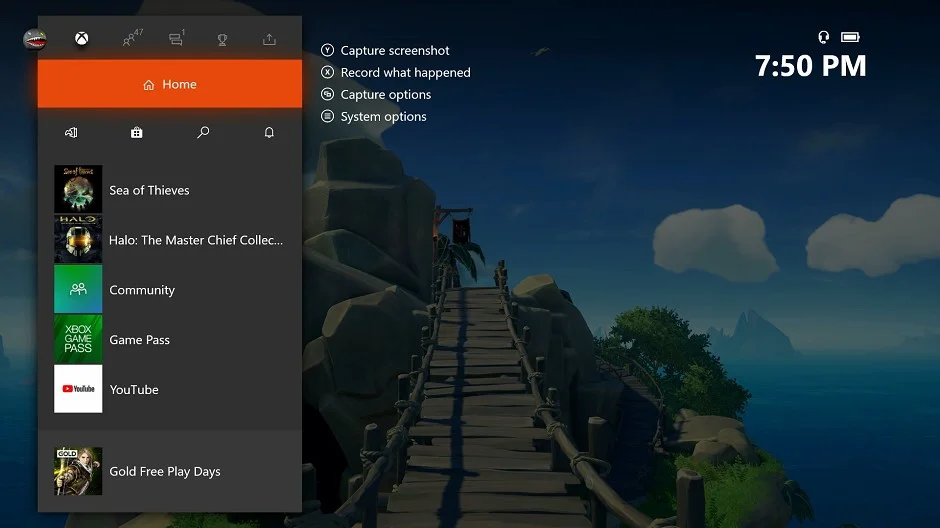940x528 pixels.
Task: Open Capture options
Action: [x=385, y=95]
